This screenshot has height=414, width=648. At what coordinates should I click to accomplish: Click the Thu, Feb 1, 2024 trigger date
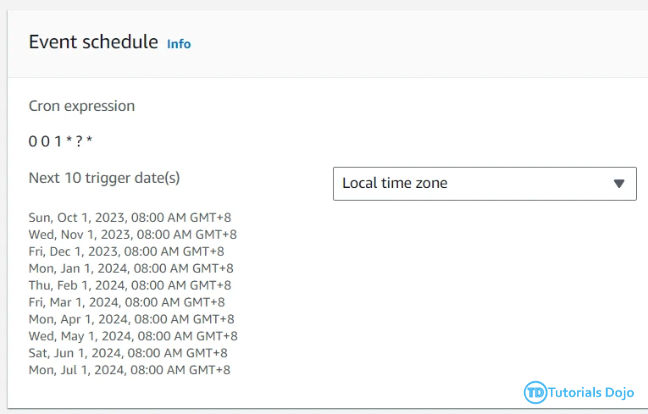point(130,285)
